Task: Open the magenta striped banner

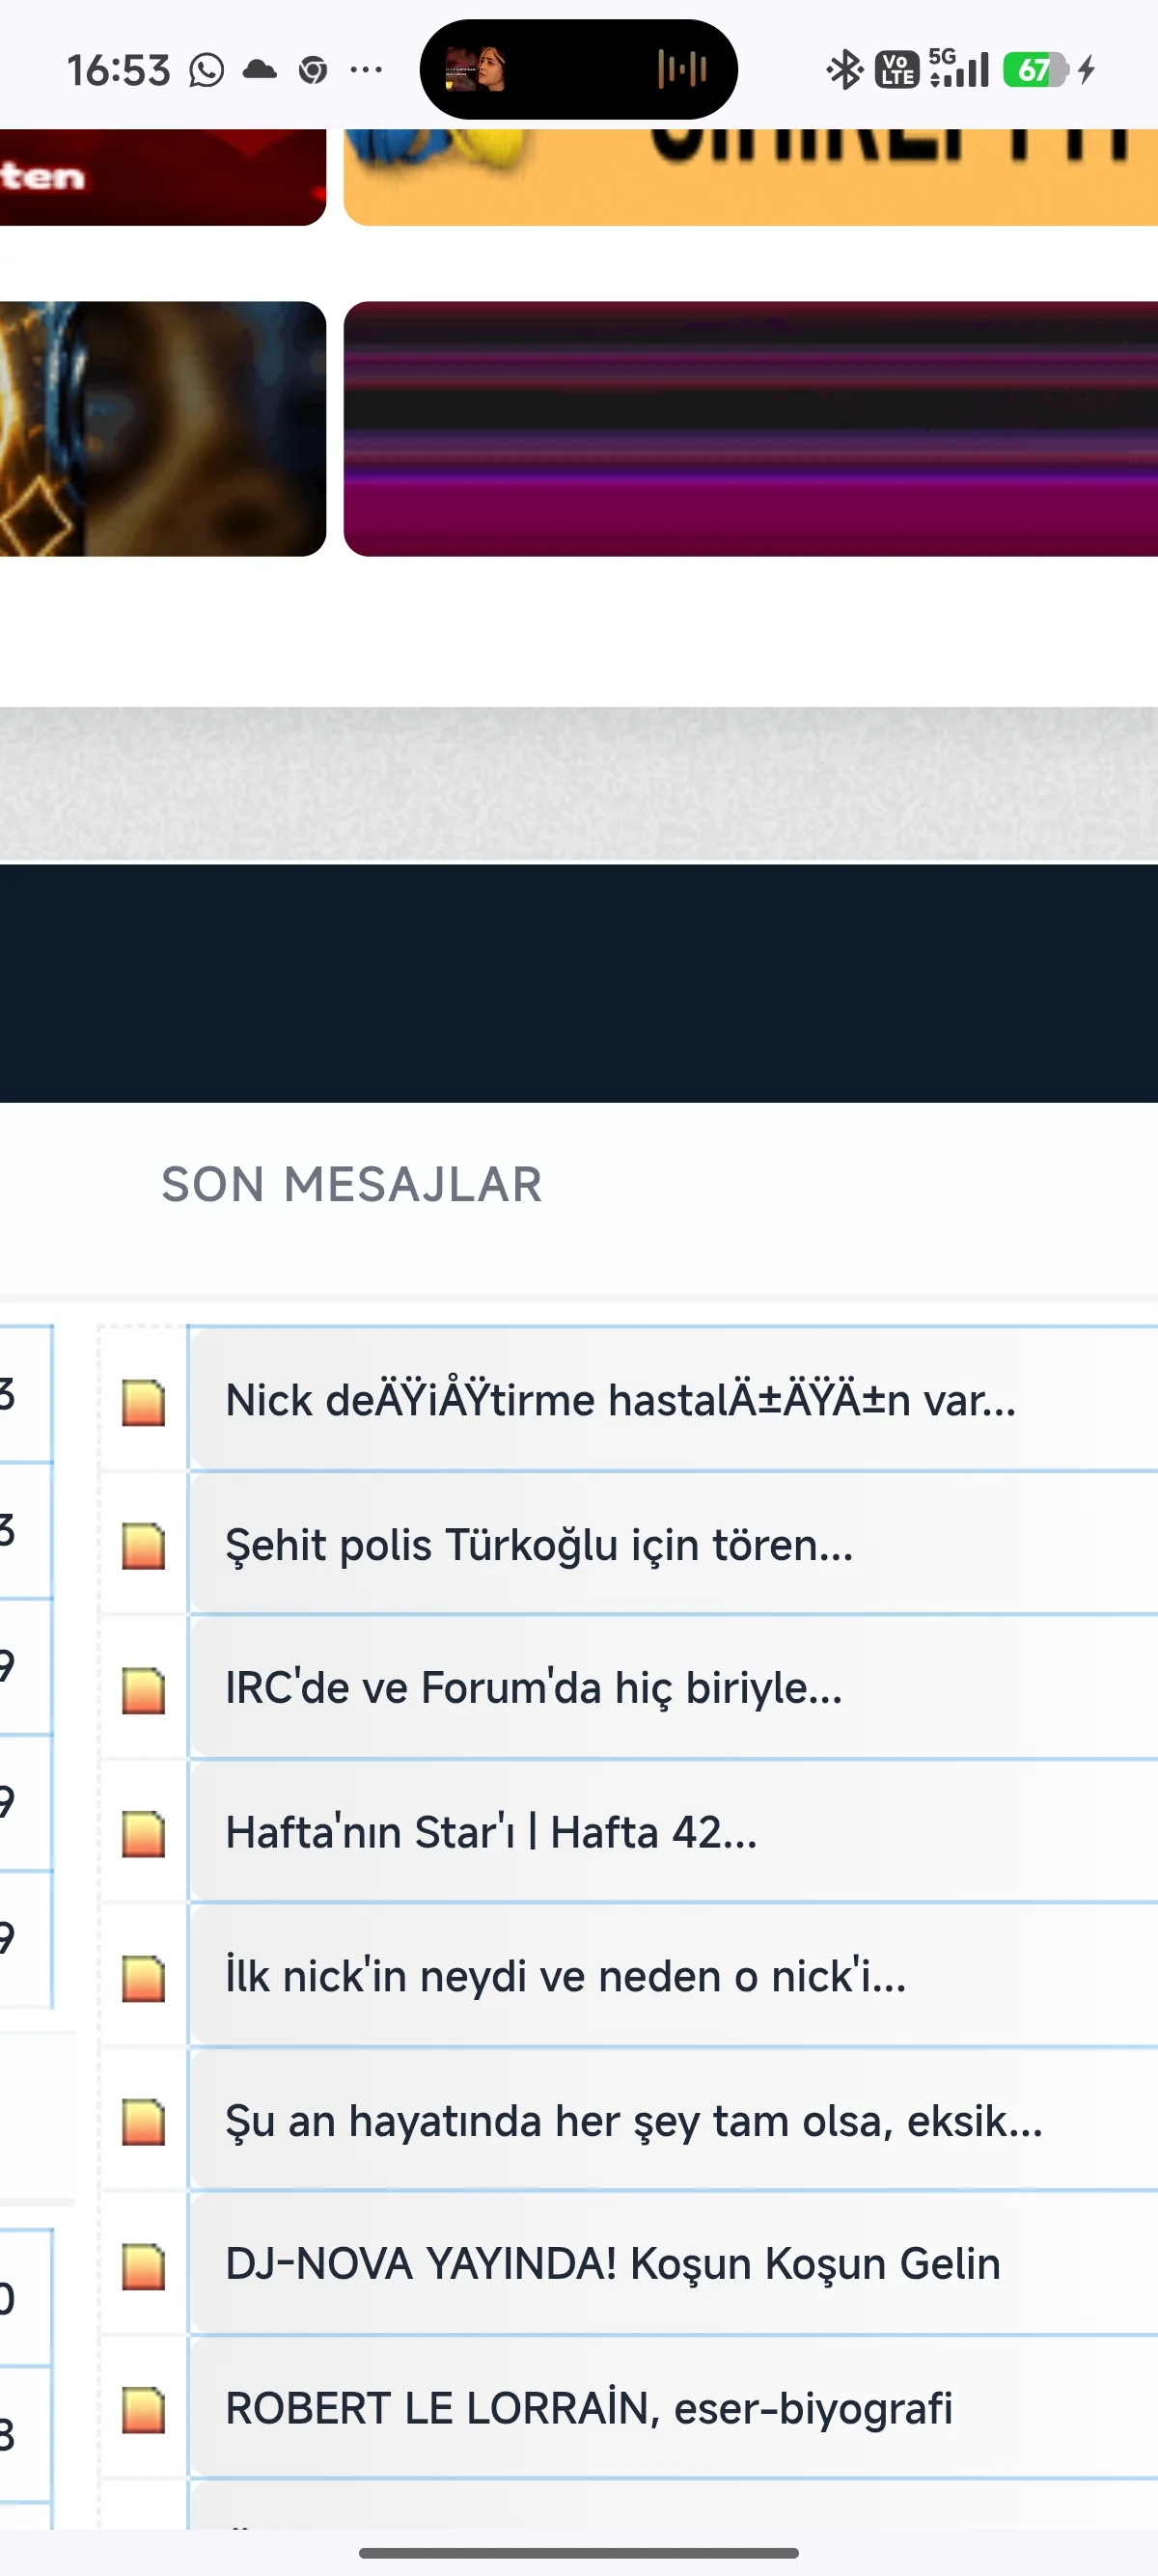Action: (751, 429)
